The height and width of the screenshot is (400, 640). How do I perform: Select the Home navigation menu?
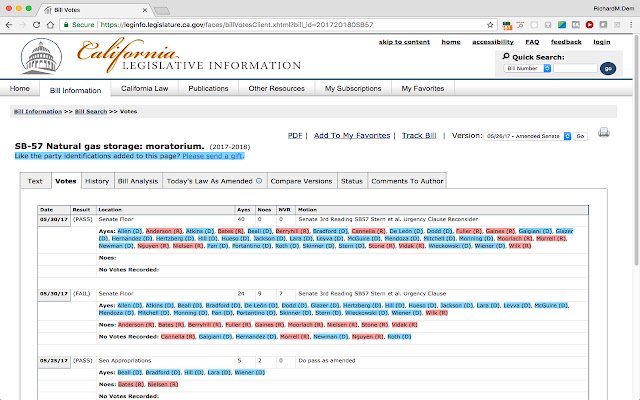pyautogui.click(x=20, y=89)
